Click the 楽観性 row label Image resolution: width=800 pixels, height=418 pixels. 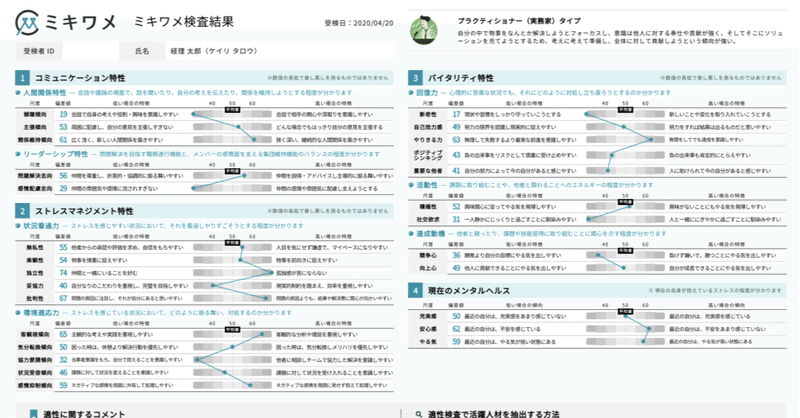coord(35,260)
